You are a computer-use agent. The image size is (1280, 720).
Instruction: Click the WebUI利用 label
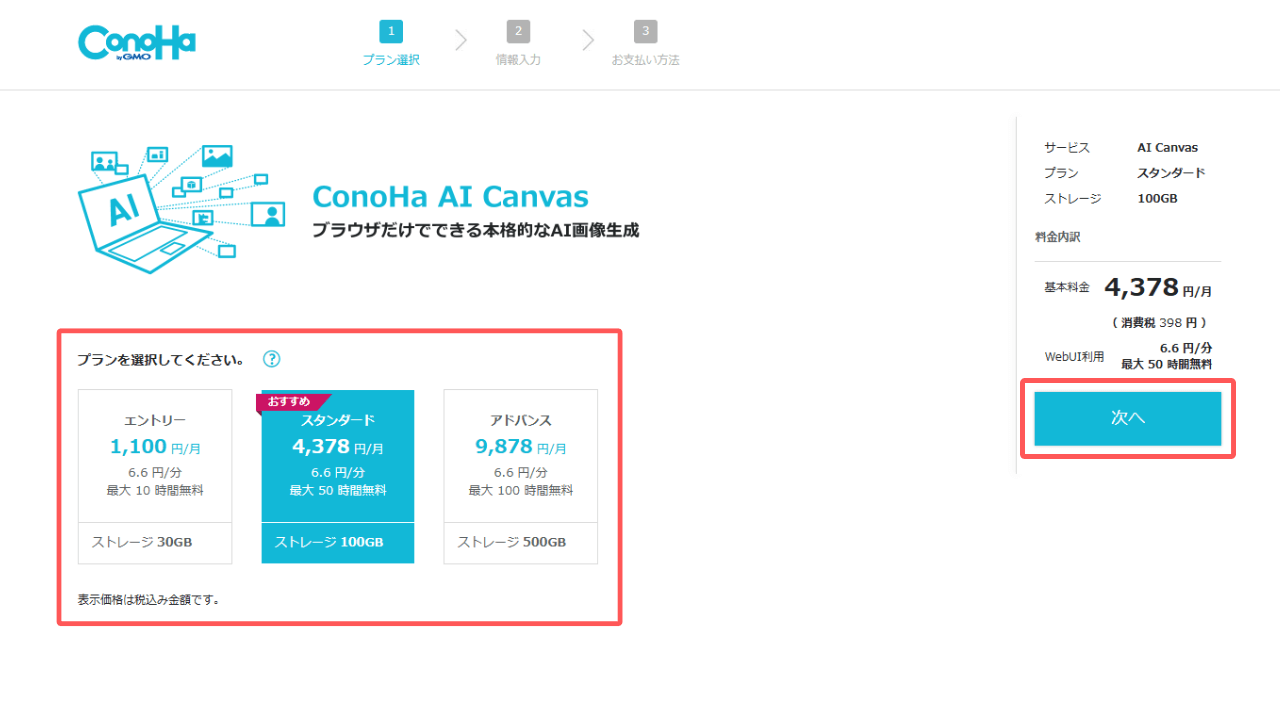coord(1074,356)
